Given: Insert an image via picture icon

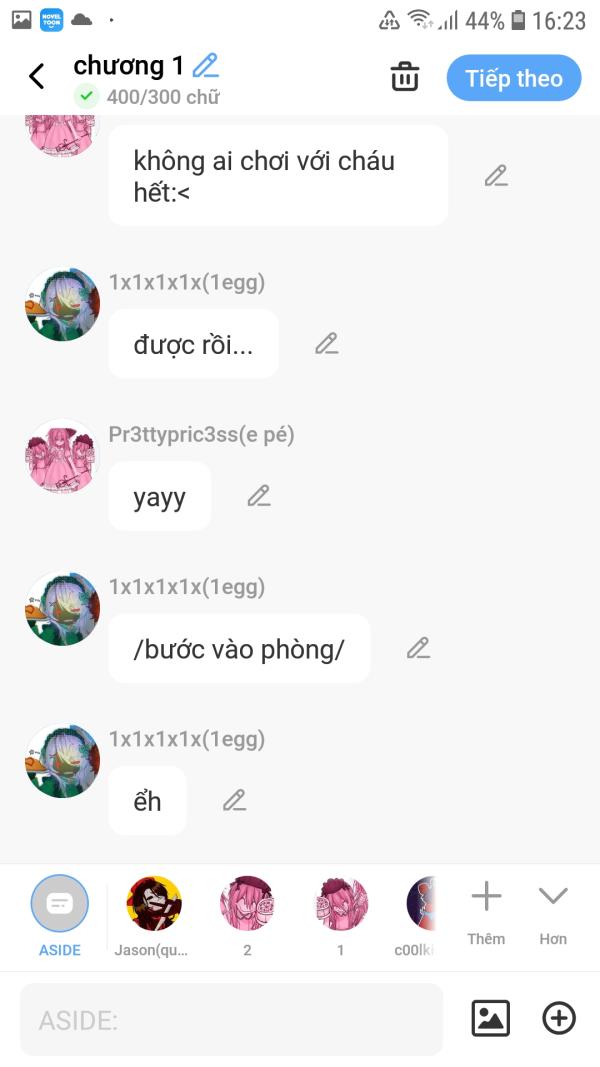Looking at the screenshot, I should point(490,1018).
